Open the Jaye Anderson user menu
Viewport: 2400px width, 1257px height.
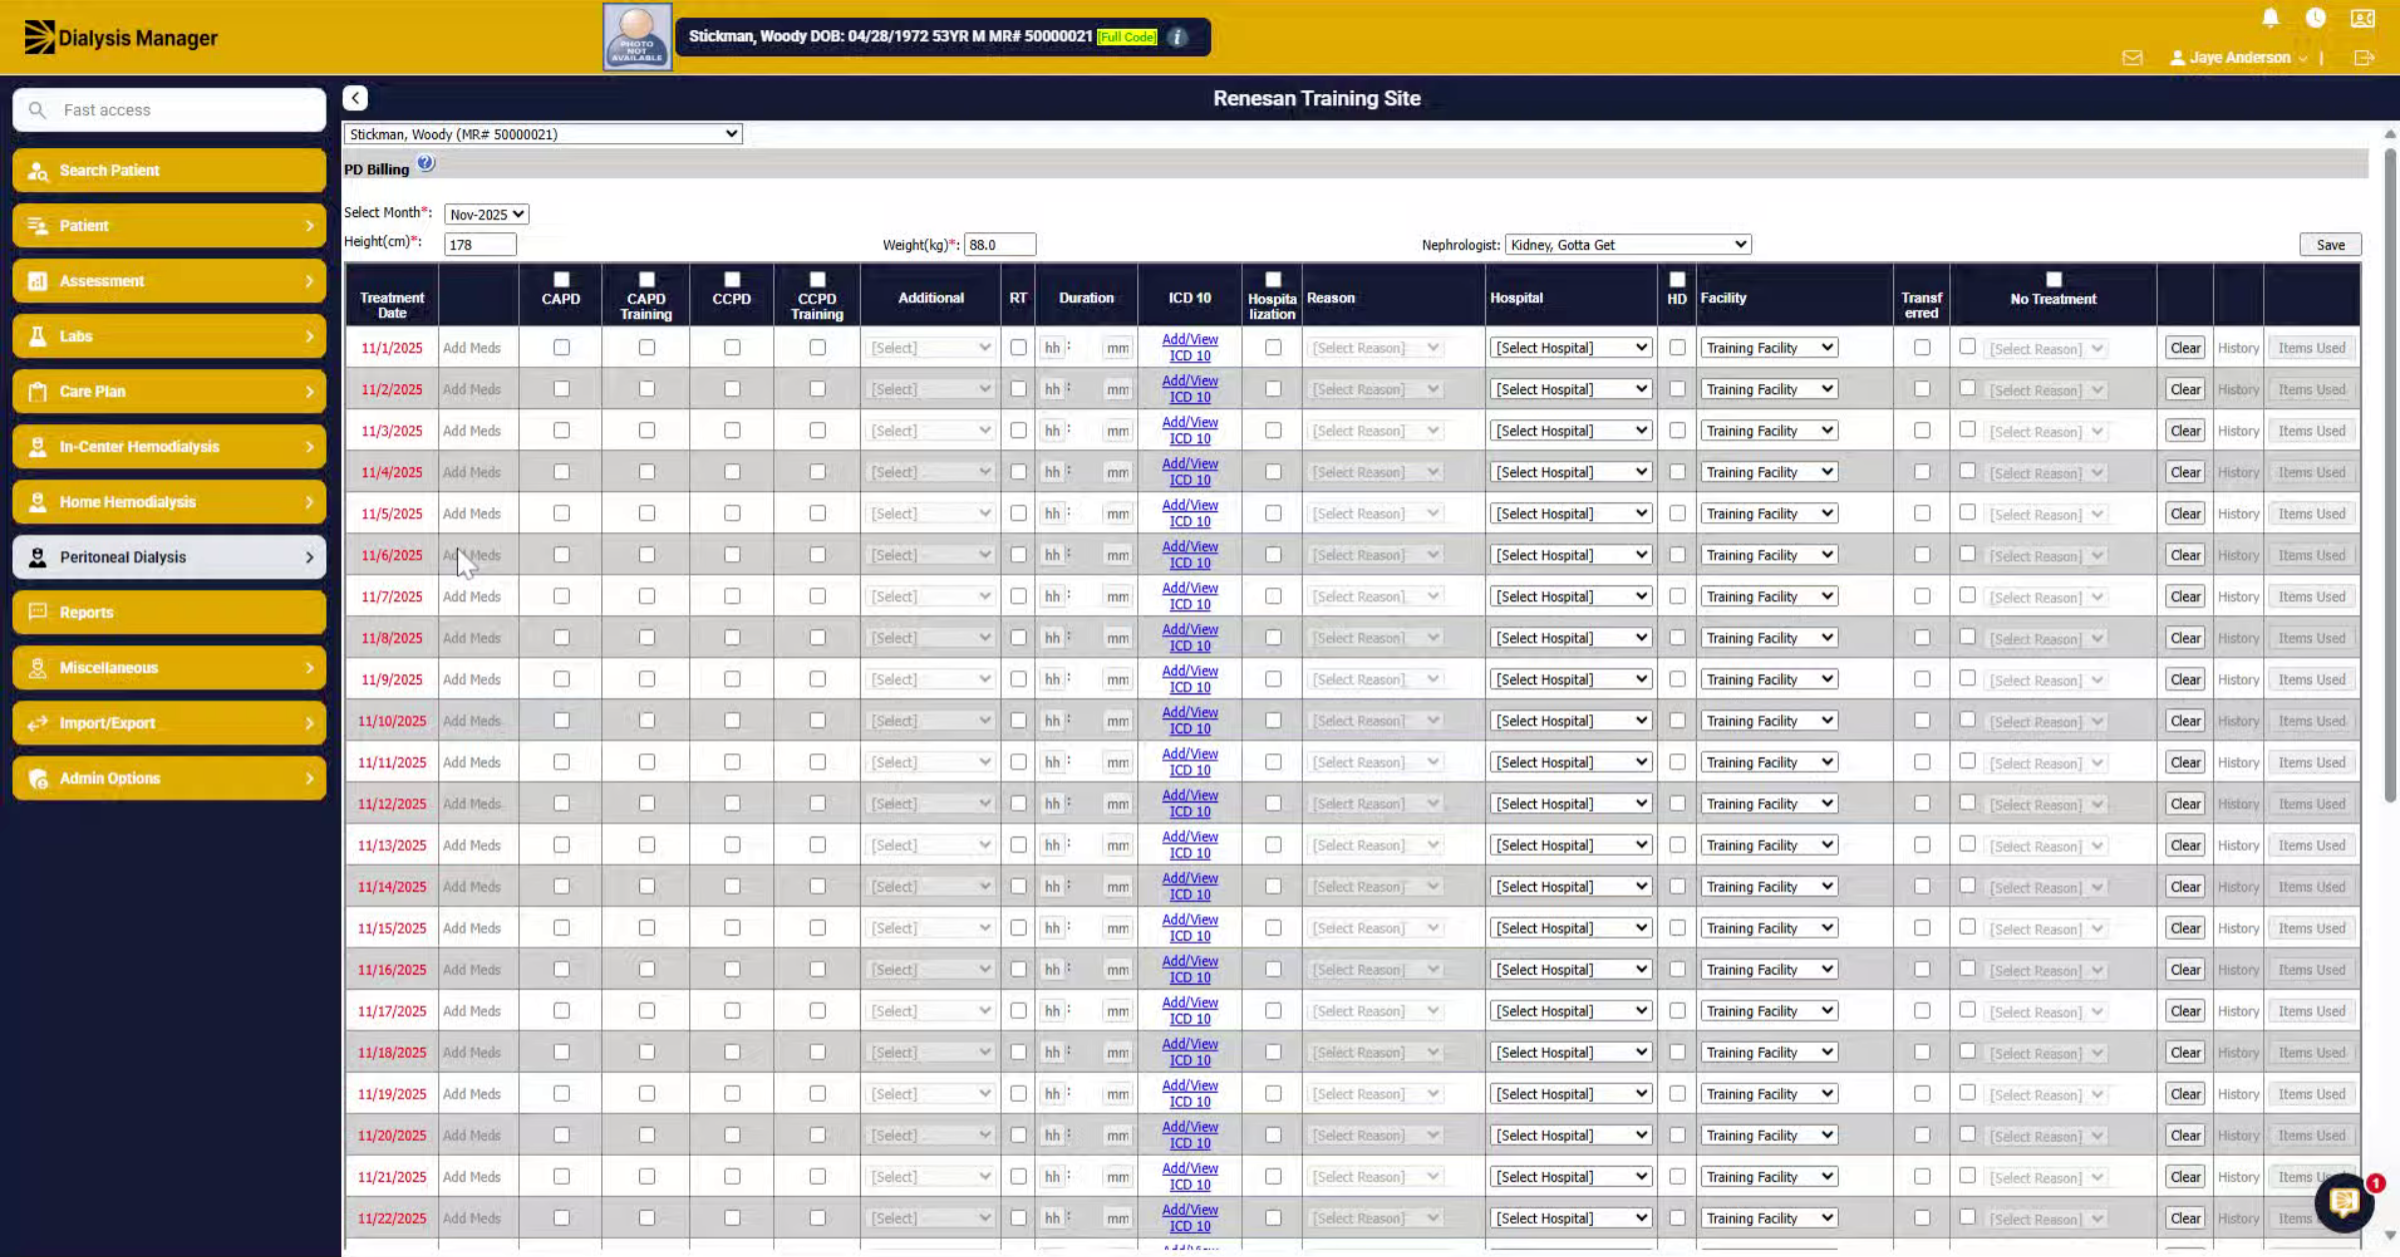point(2238,58)
